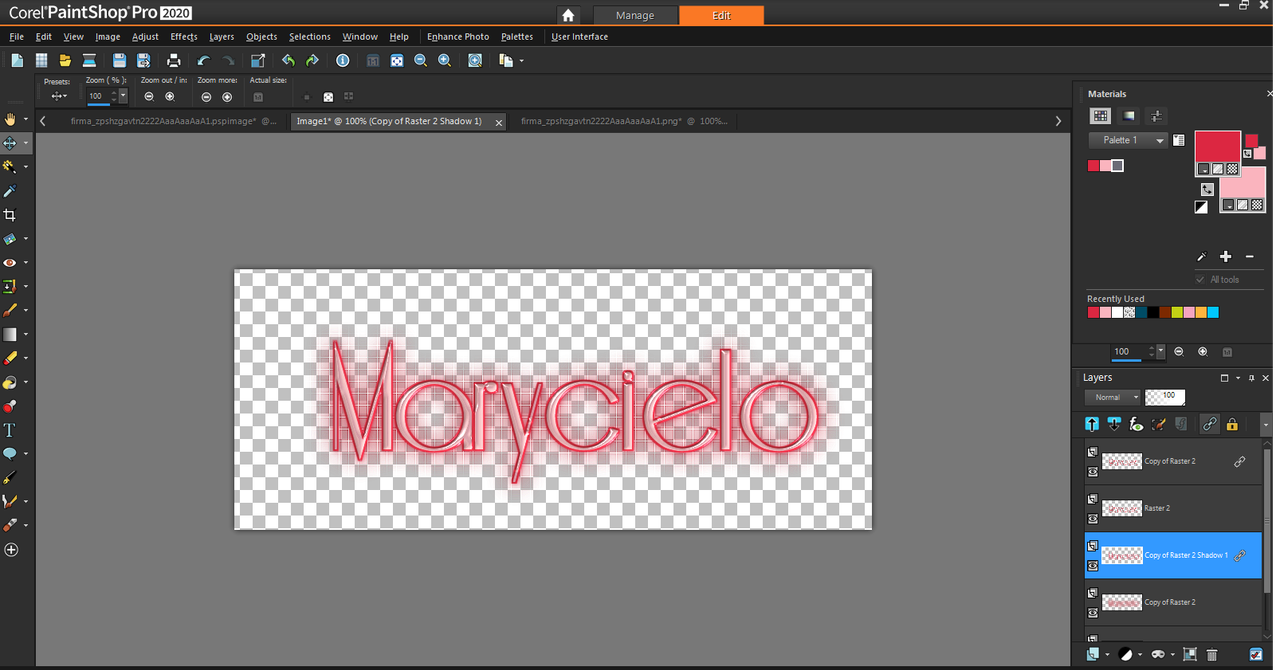Open the Presets dropdown
1280x670 pixels.
coord(59,96)
